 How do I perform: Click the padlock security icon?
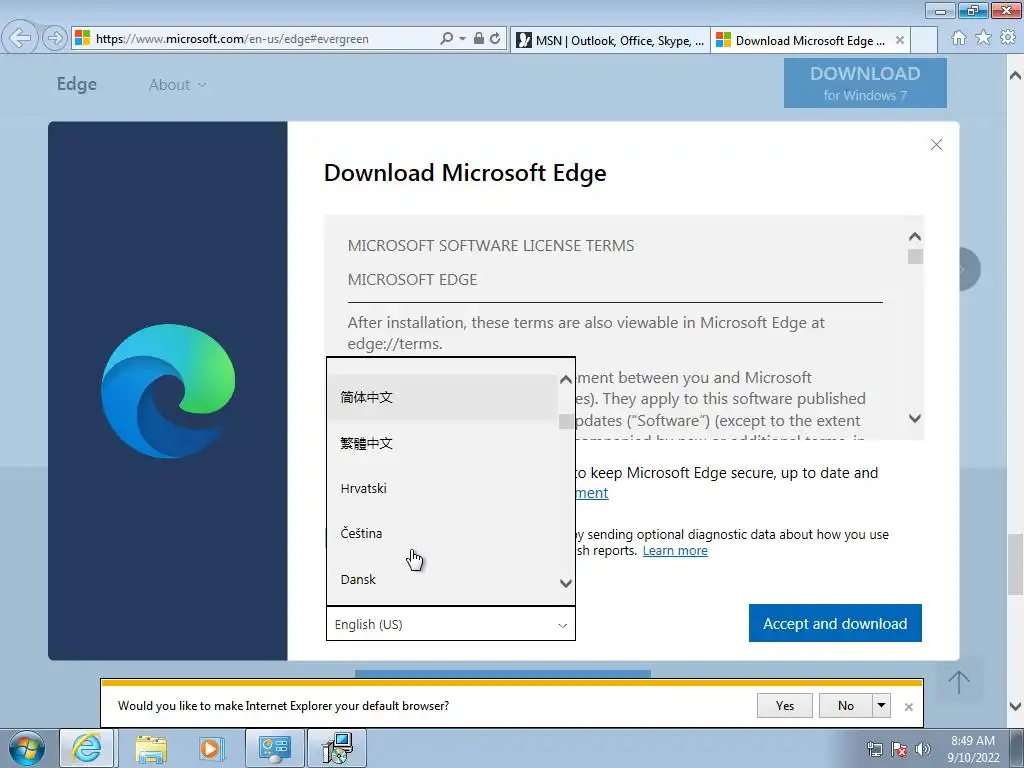[479, 39]
